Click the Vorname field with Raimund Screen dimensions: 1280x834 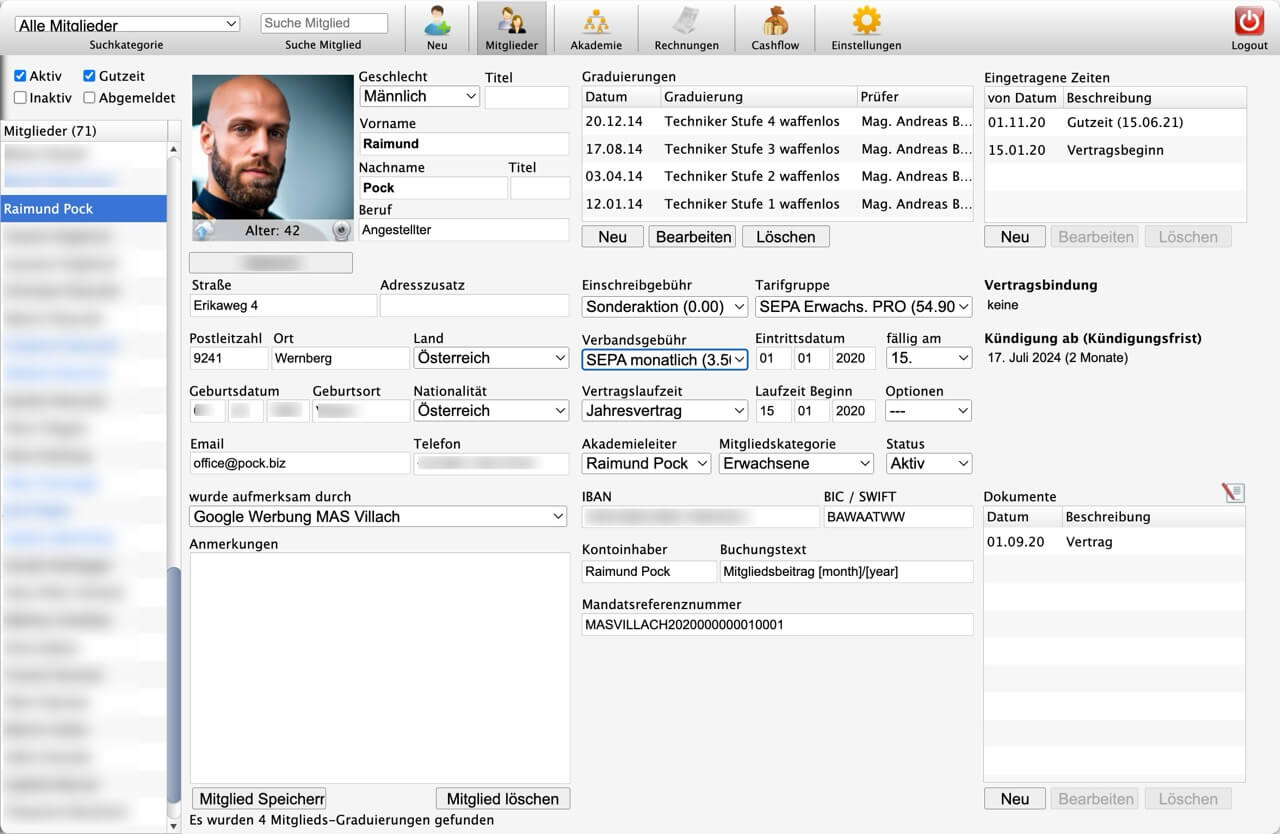point(464,144)
